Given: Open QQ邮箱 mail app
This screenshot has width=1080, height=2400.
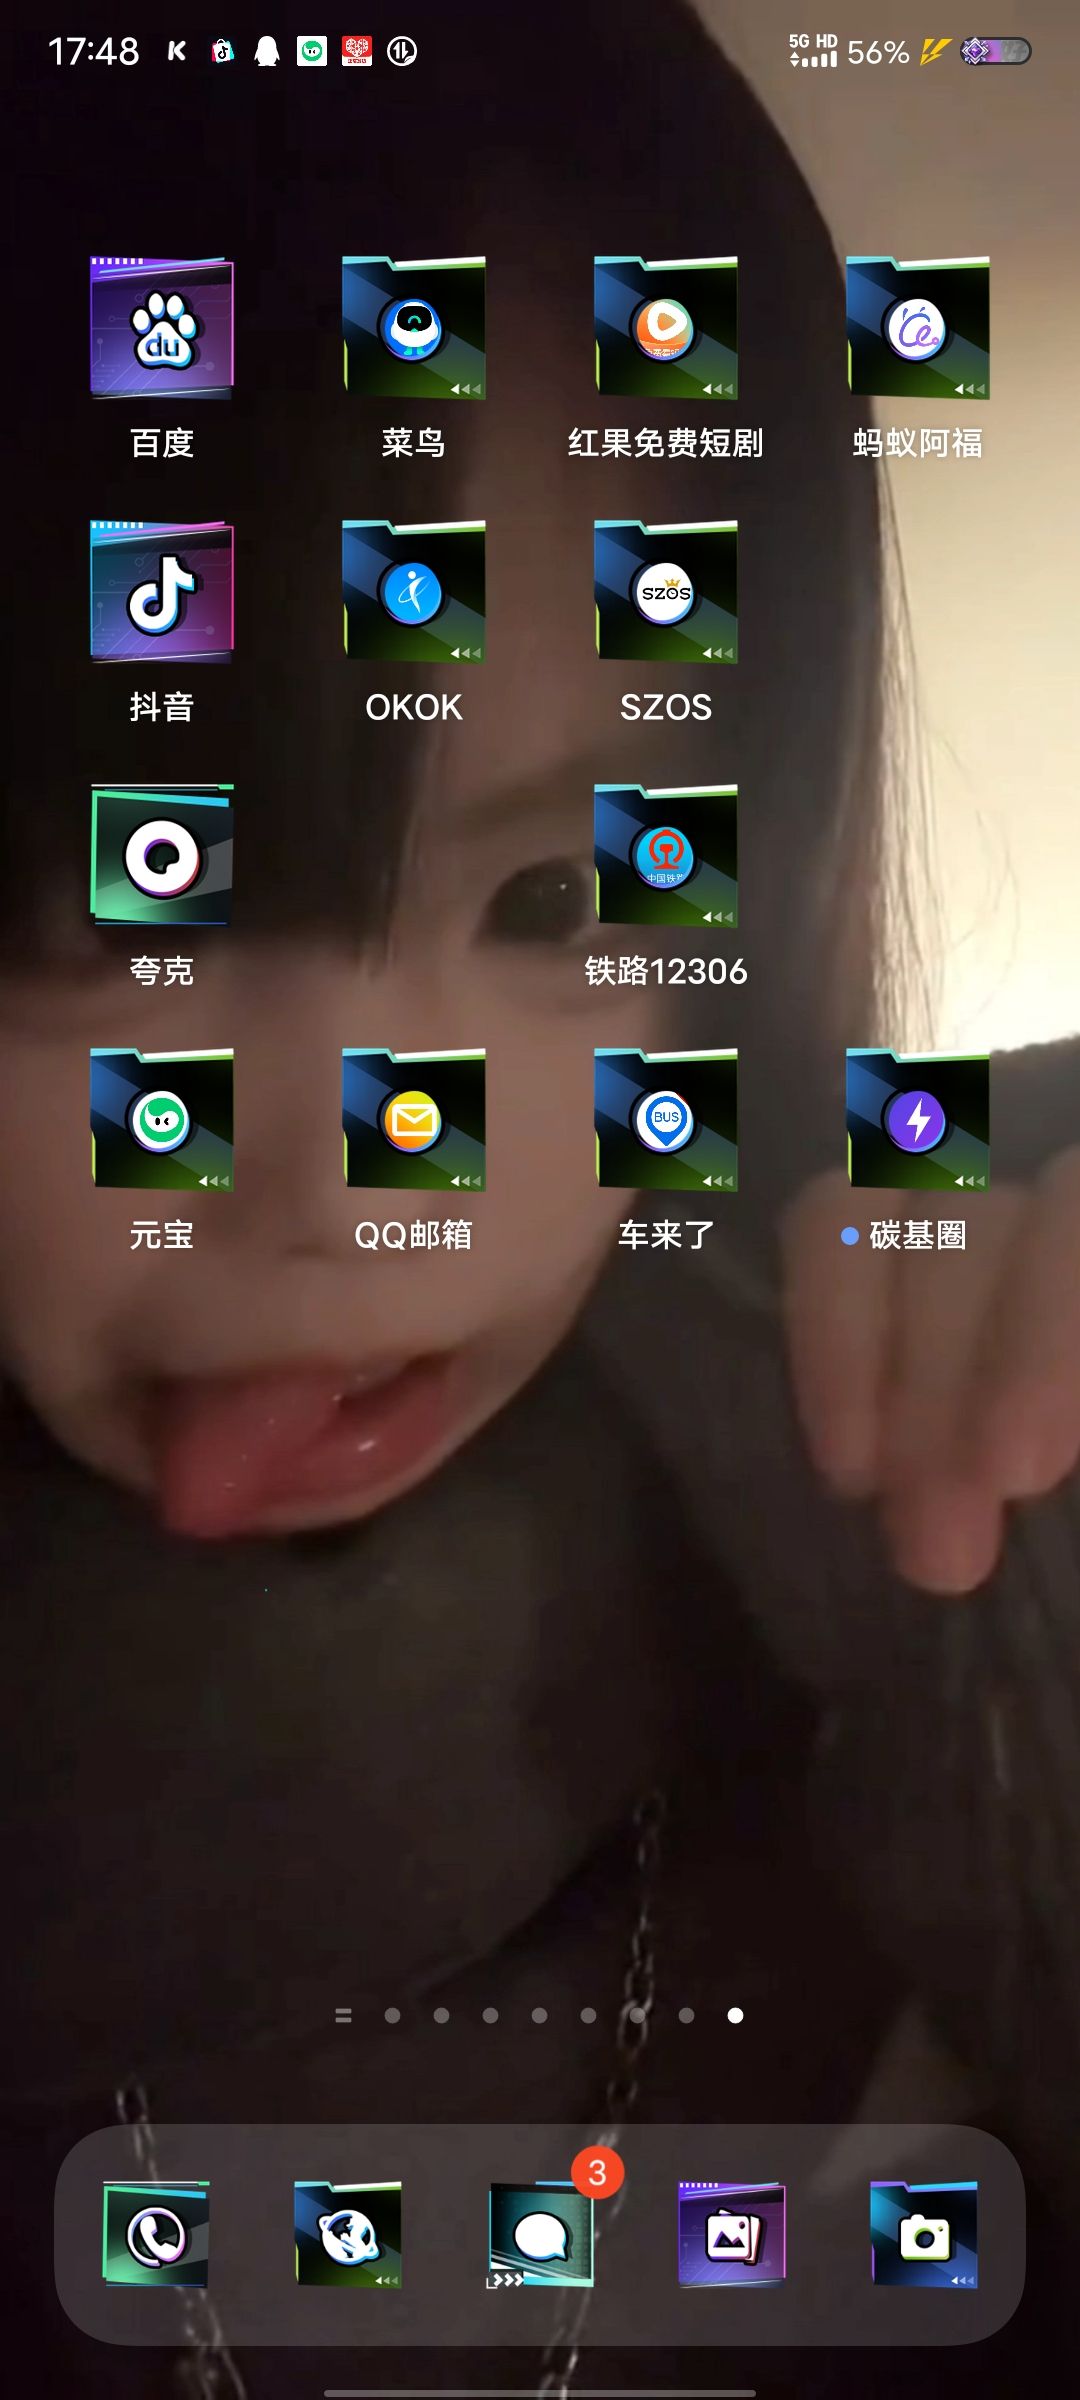Looking at the screenshot, I should [x=414, y=1121].
